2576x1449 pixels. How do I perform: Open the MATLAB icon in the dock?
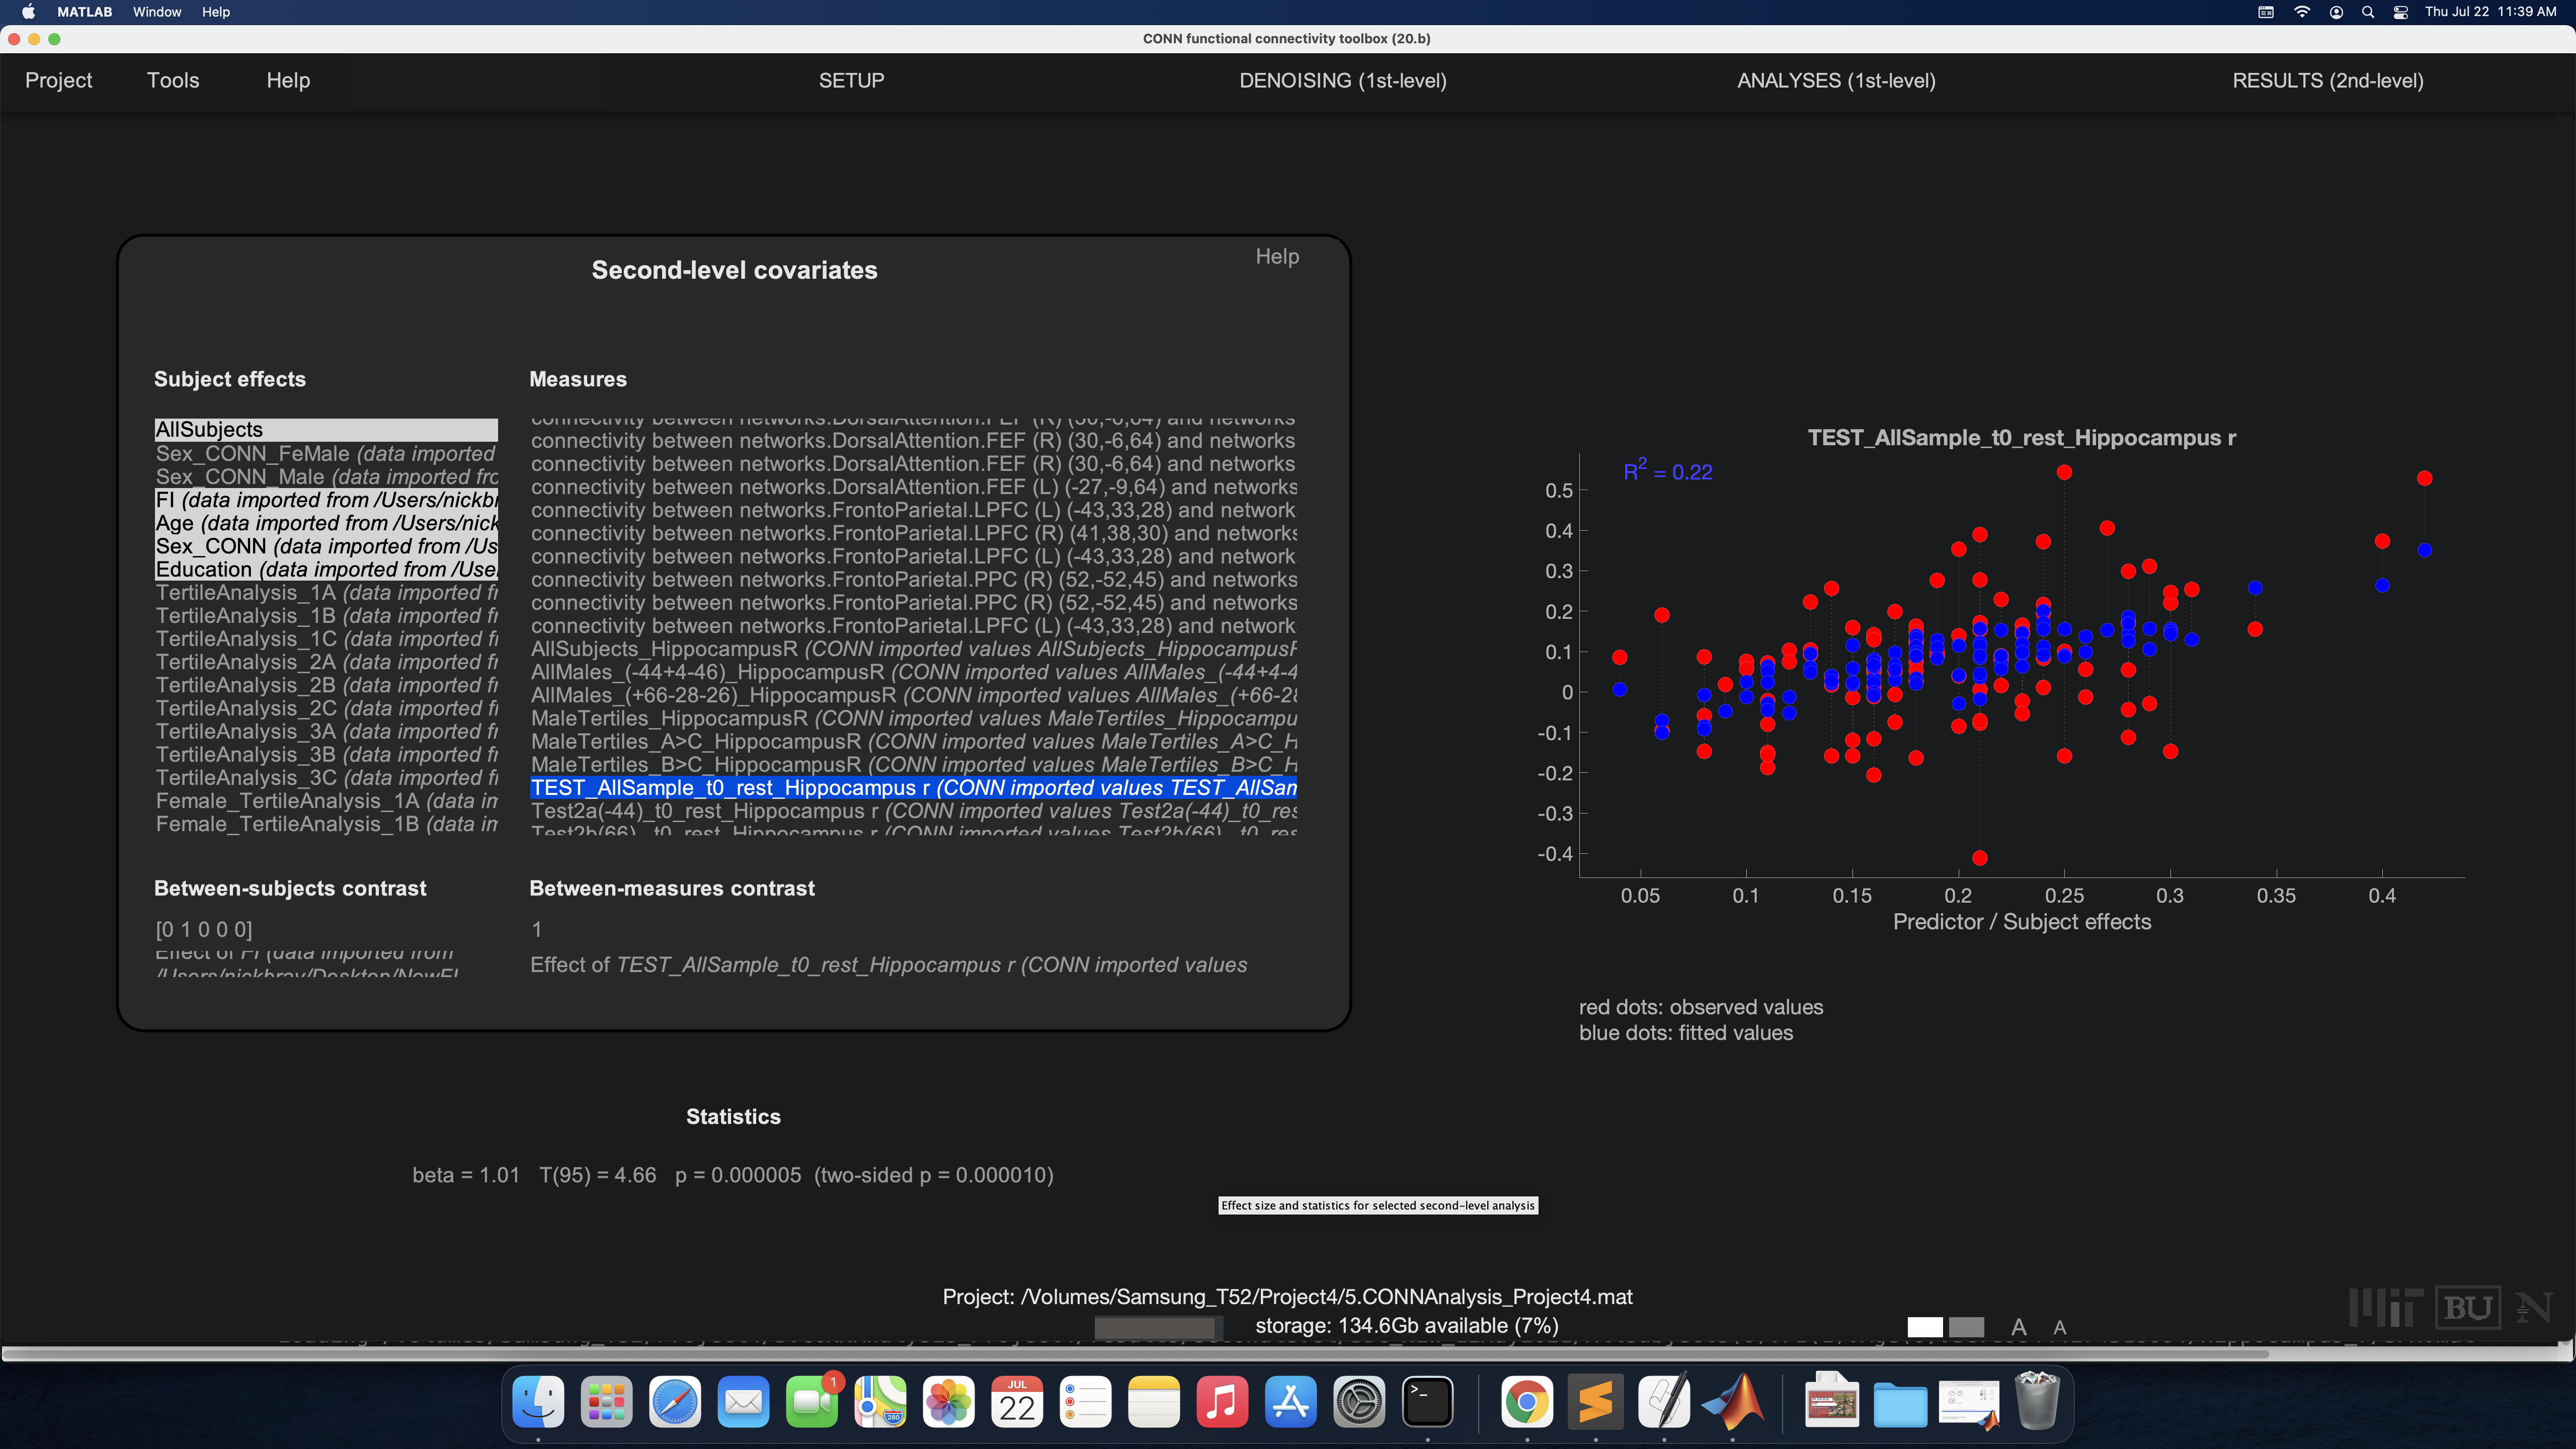(1733, 1402)
